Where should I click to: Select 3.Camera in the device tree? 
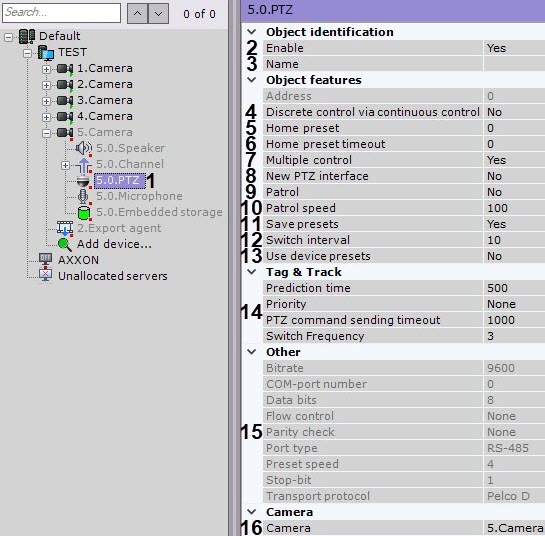point(105,100)
